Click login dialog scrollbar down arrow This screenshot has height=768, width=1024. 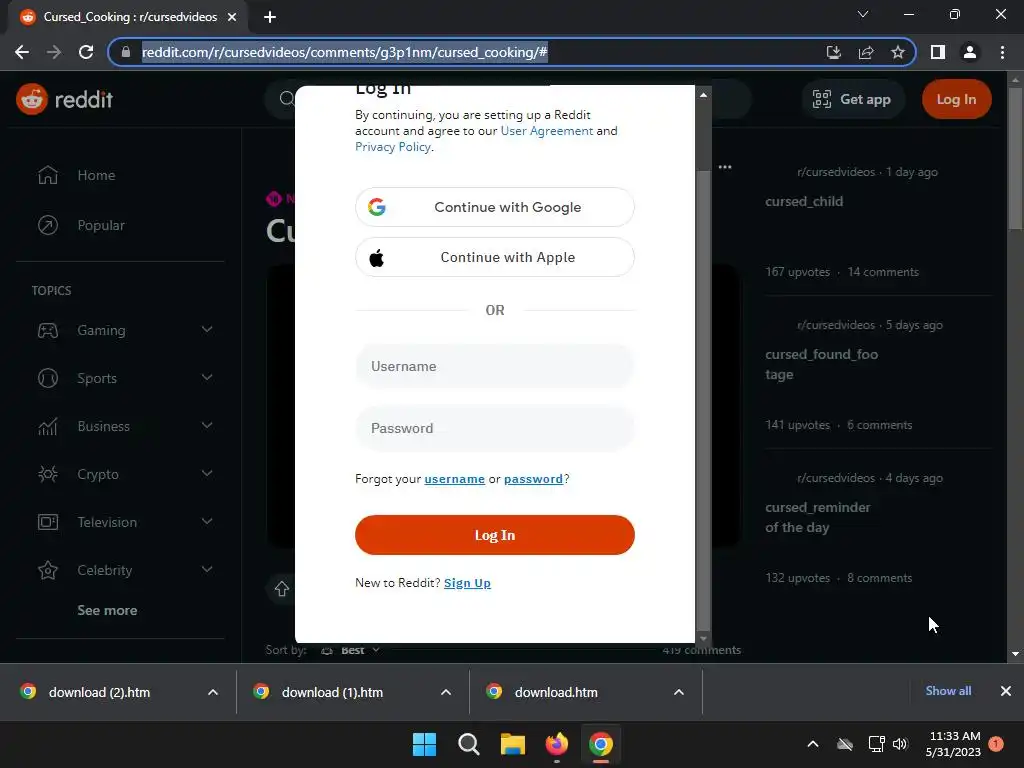click(703, 639)
